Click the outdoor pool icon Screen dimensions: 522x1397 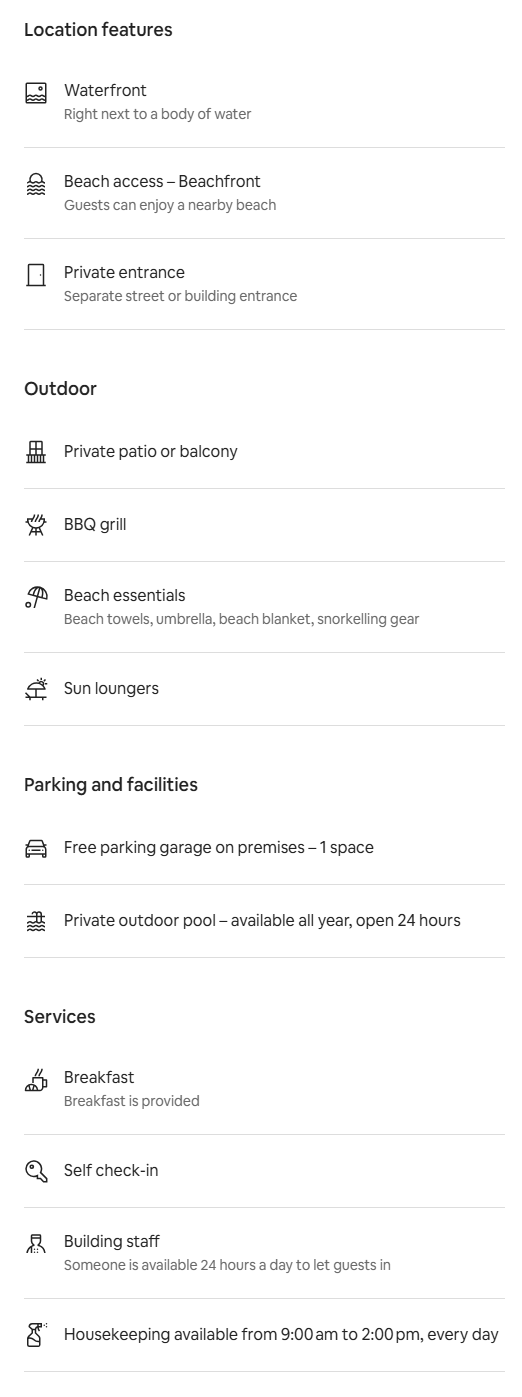pos(36,921)
